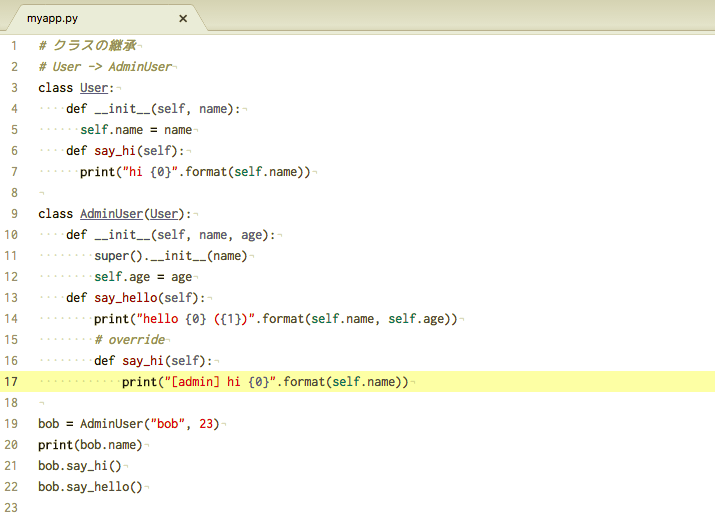Screen dimensions: 715x522
Task: Click line number 17 in gutter
Action: coord(12,381)
